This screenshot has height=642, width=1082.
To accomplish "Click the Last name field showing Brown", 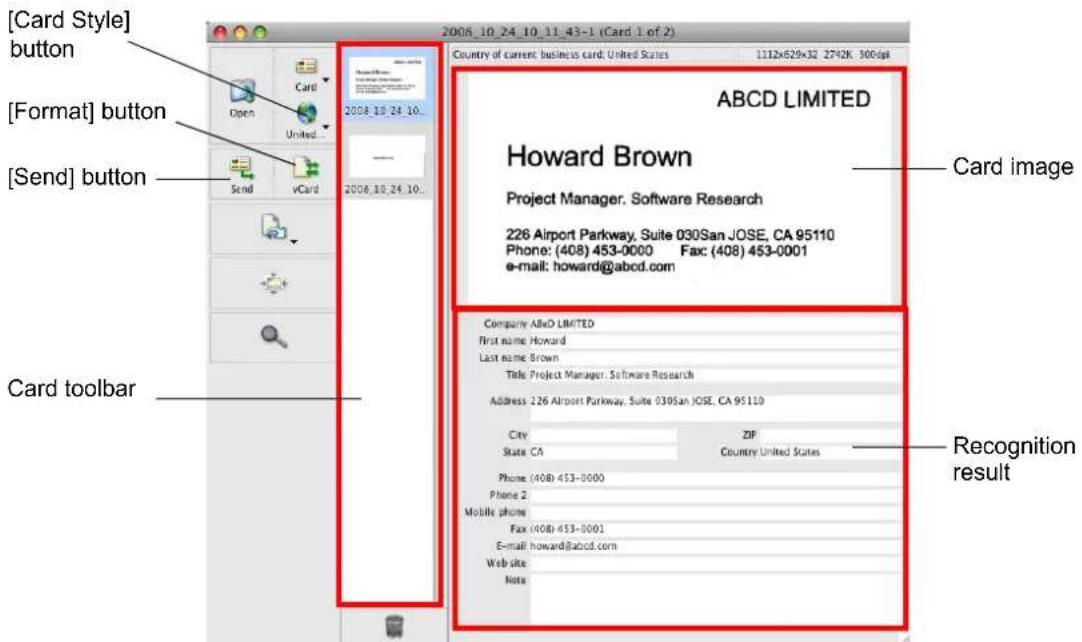I will point(715,358).
